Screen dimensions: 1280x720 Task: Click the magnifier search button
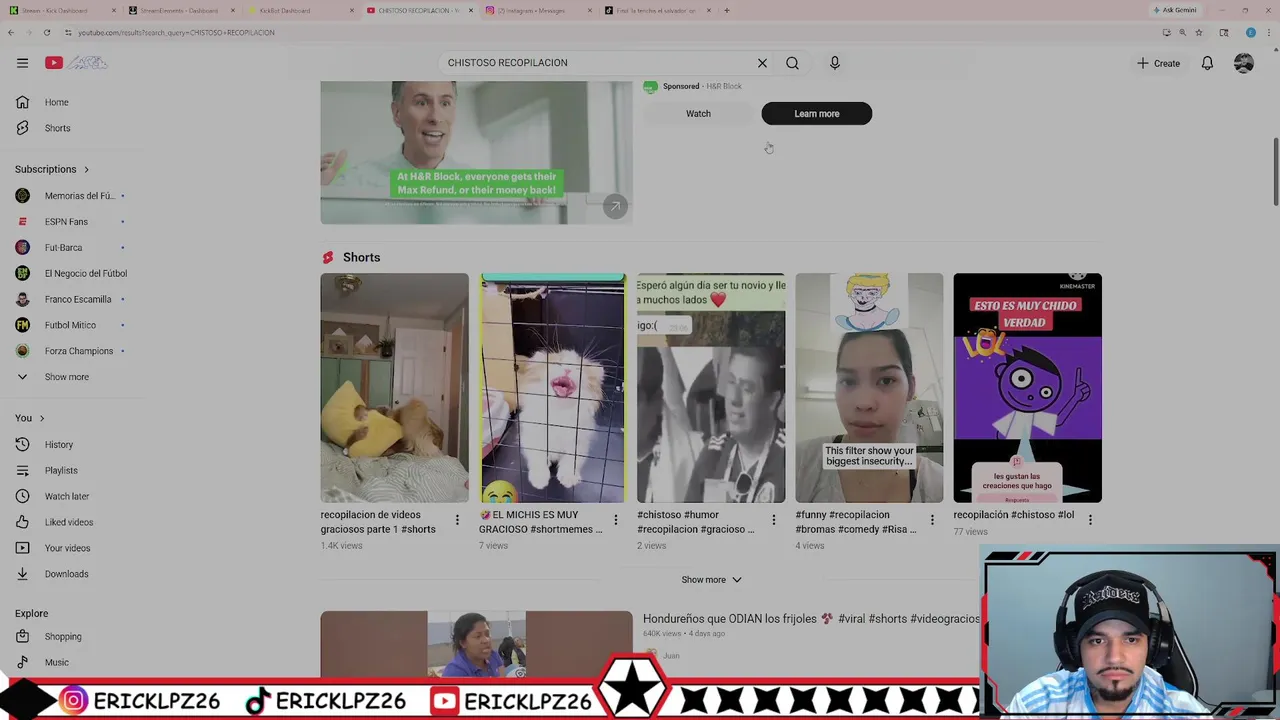[792, 63]
